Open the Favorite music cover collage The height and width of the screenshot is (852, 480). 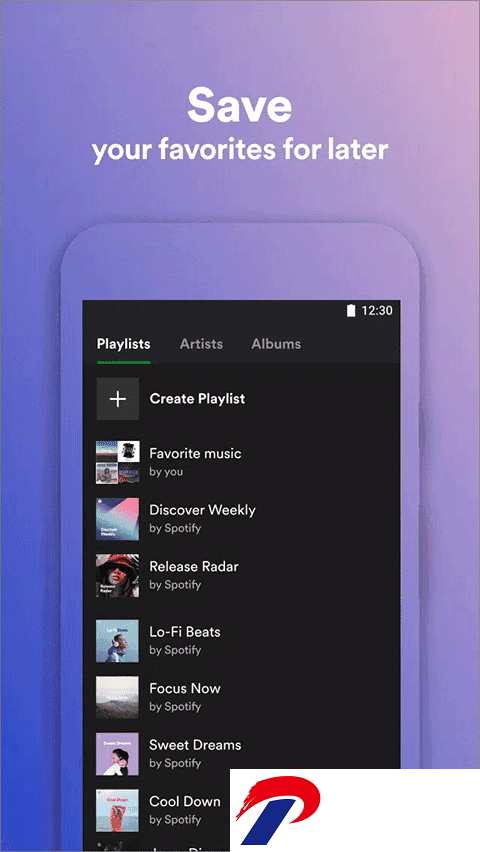[x=117, y=462]
